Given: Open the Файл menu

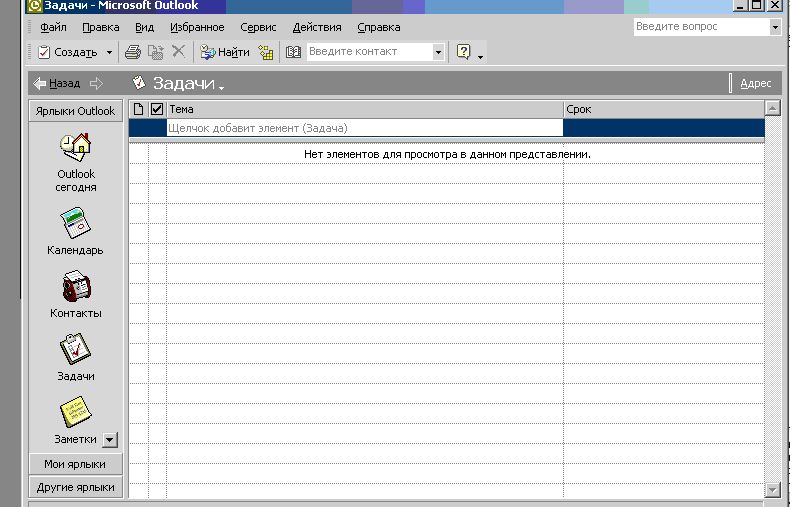Looking at the screenshot, I should pos(53,27).
